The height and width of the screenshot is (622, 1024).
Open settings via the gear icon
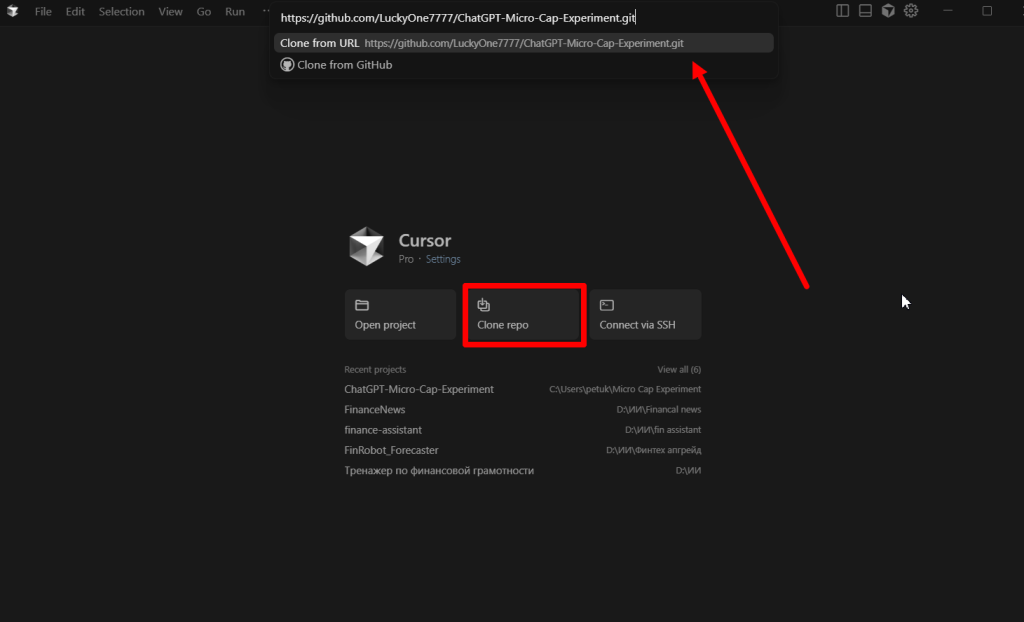pos(911,11)
